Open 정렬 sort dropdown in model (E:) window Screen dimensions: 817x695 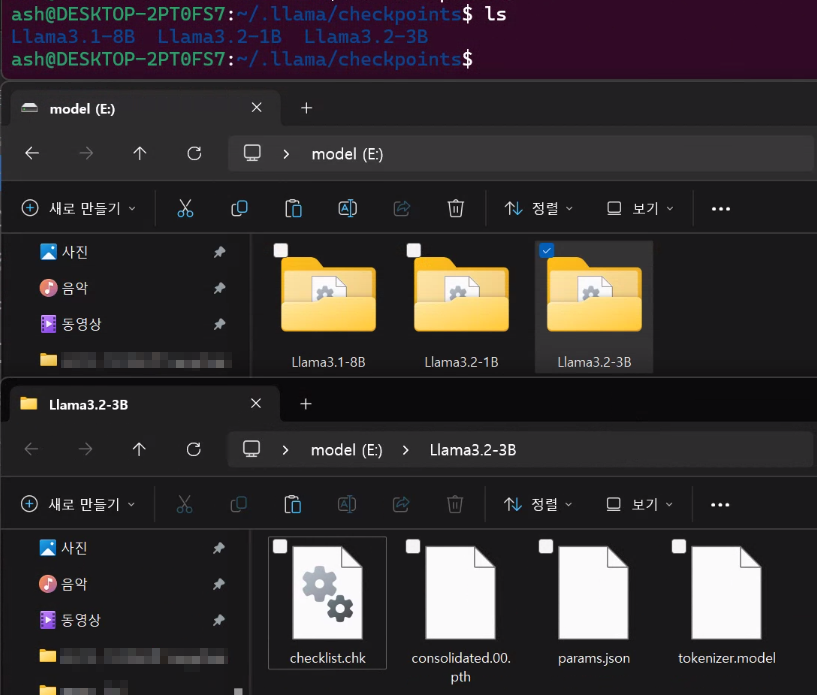(539, 208)
